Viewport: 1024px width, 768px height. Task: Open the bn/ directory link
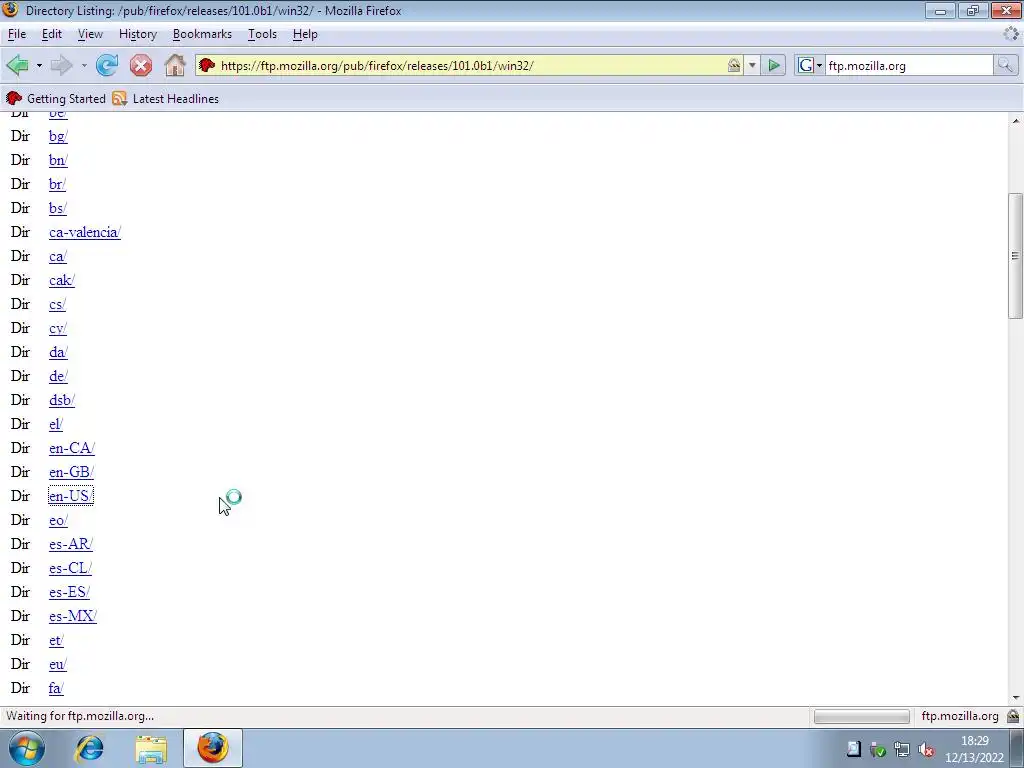[x=58, y=161]
